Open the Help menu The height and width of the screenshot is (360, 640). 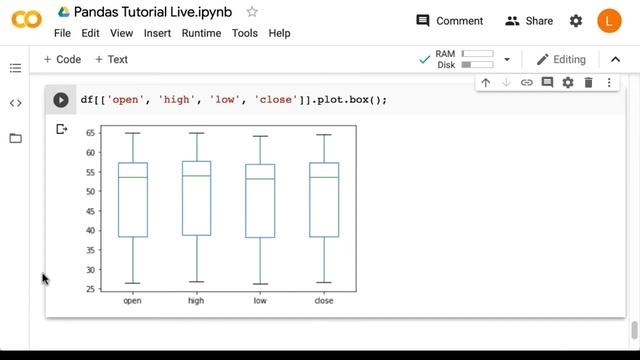tap(279, 33)
